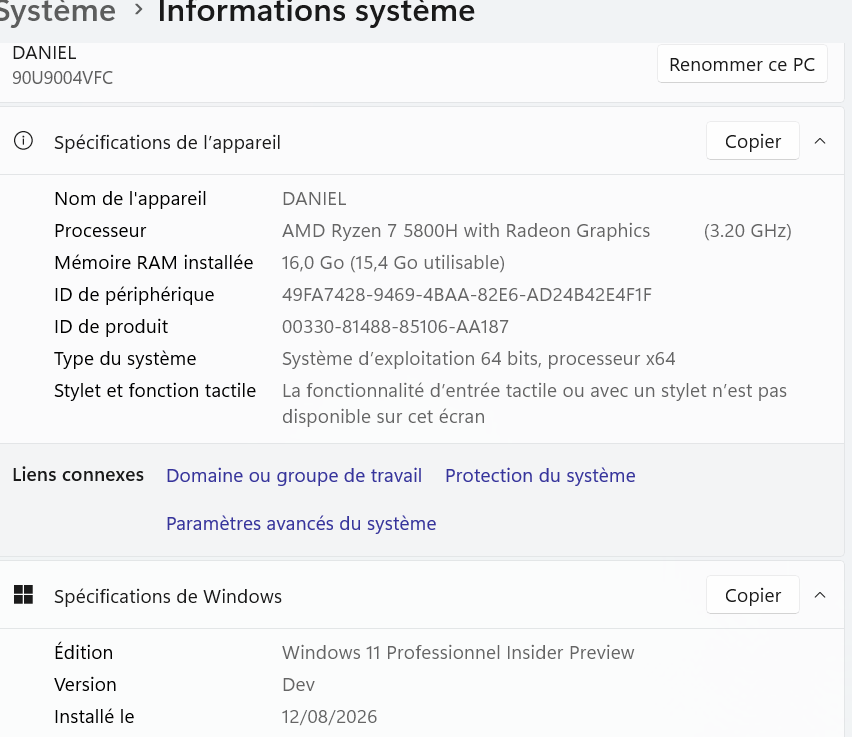The height and width of the screenshot is (737, 852).
Task: Open Domaine ou groupe de travail link
Action: (x=294, y=476)
